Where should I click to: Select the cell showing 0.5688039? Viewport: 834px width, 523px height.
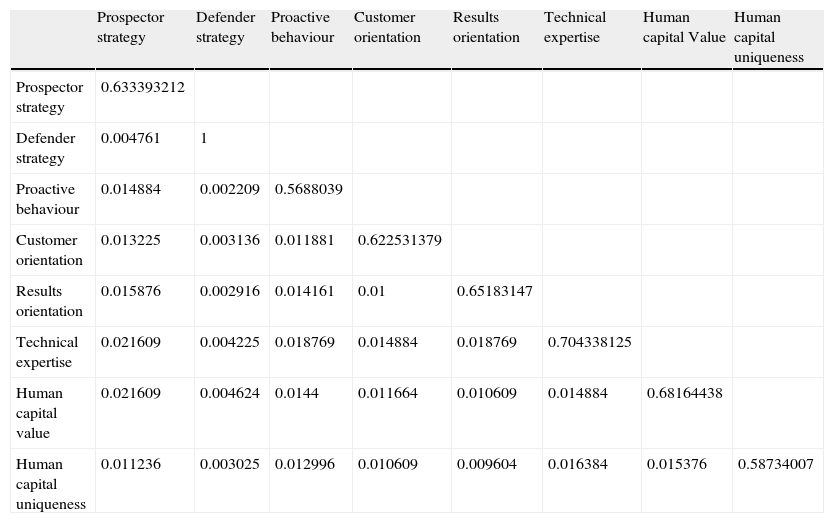pos(308,189)
